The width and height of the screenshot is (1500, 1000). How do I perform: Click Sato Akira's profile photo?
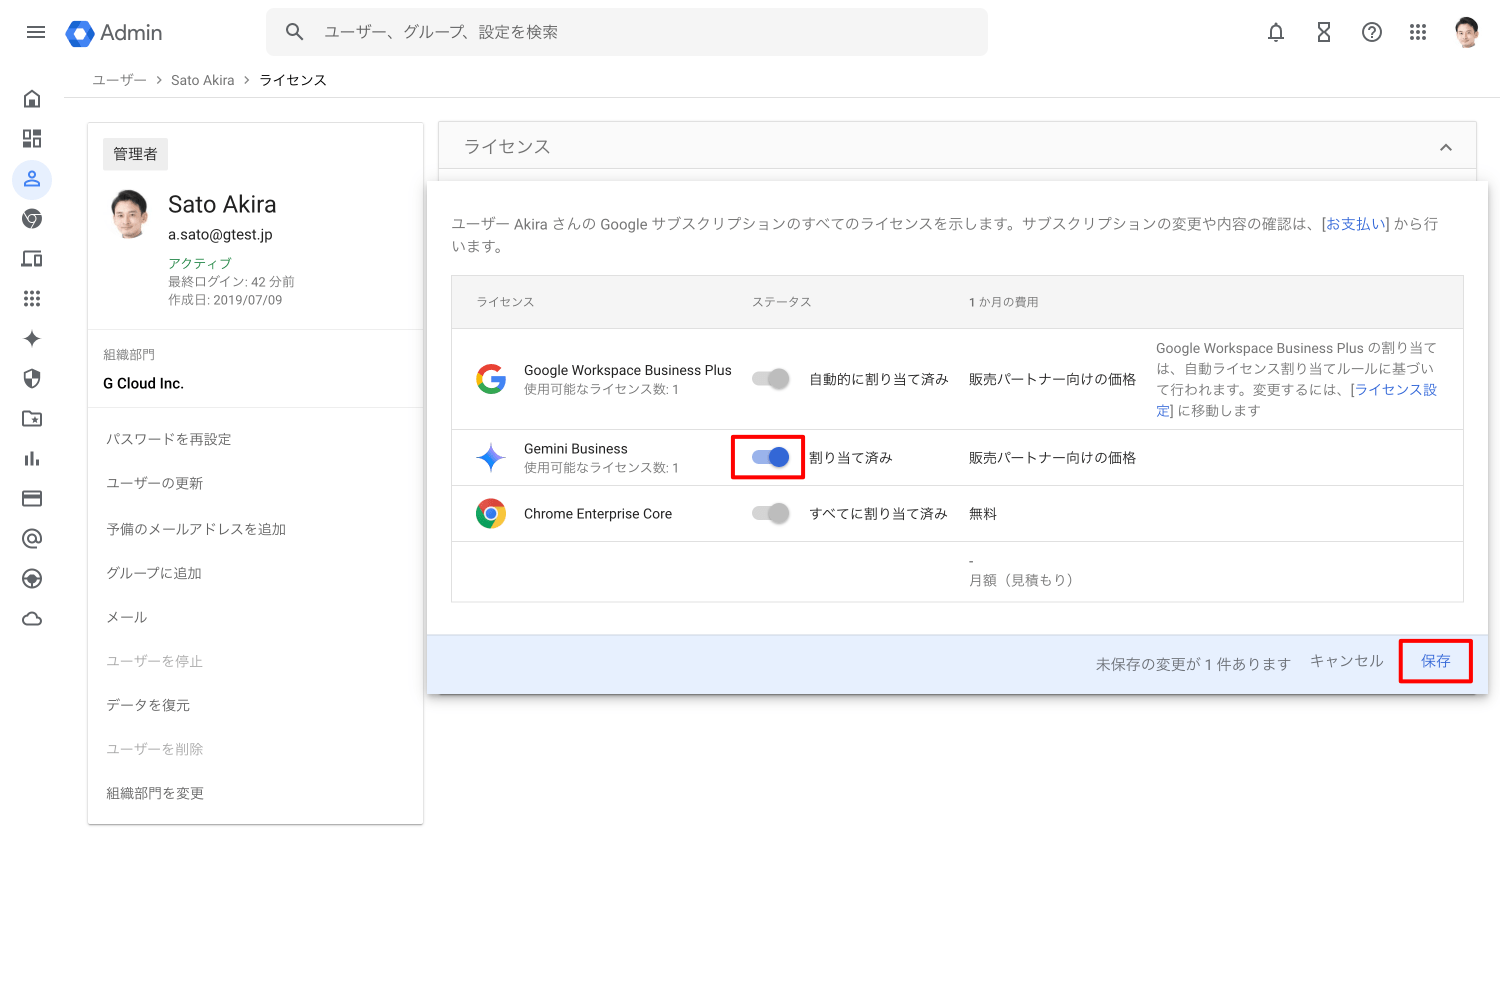130,214
